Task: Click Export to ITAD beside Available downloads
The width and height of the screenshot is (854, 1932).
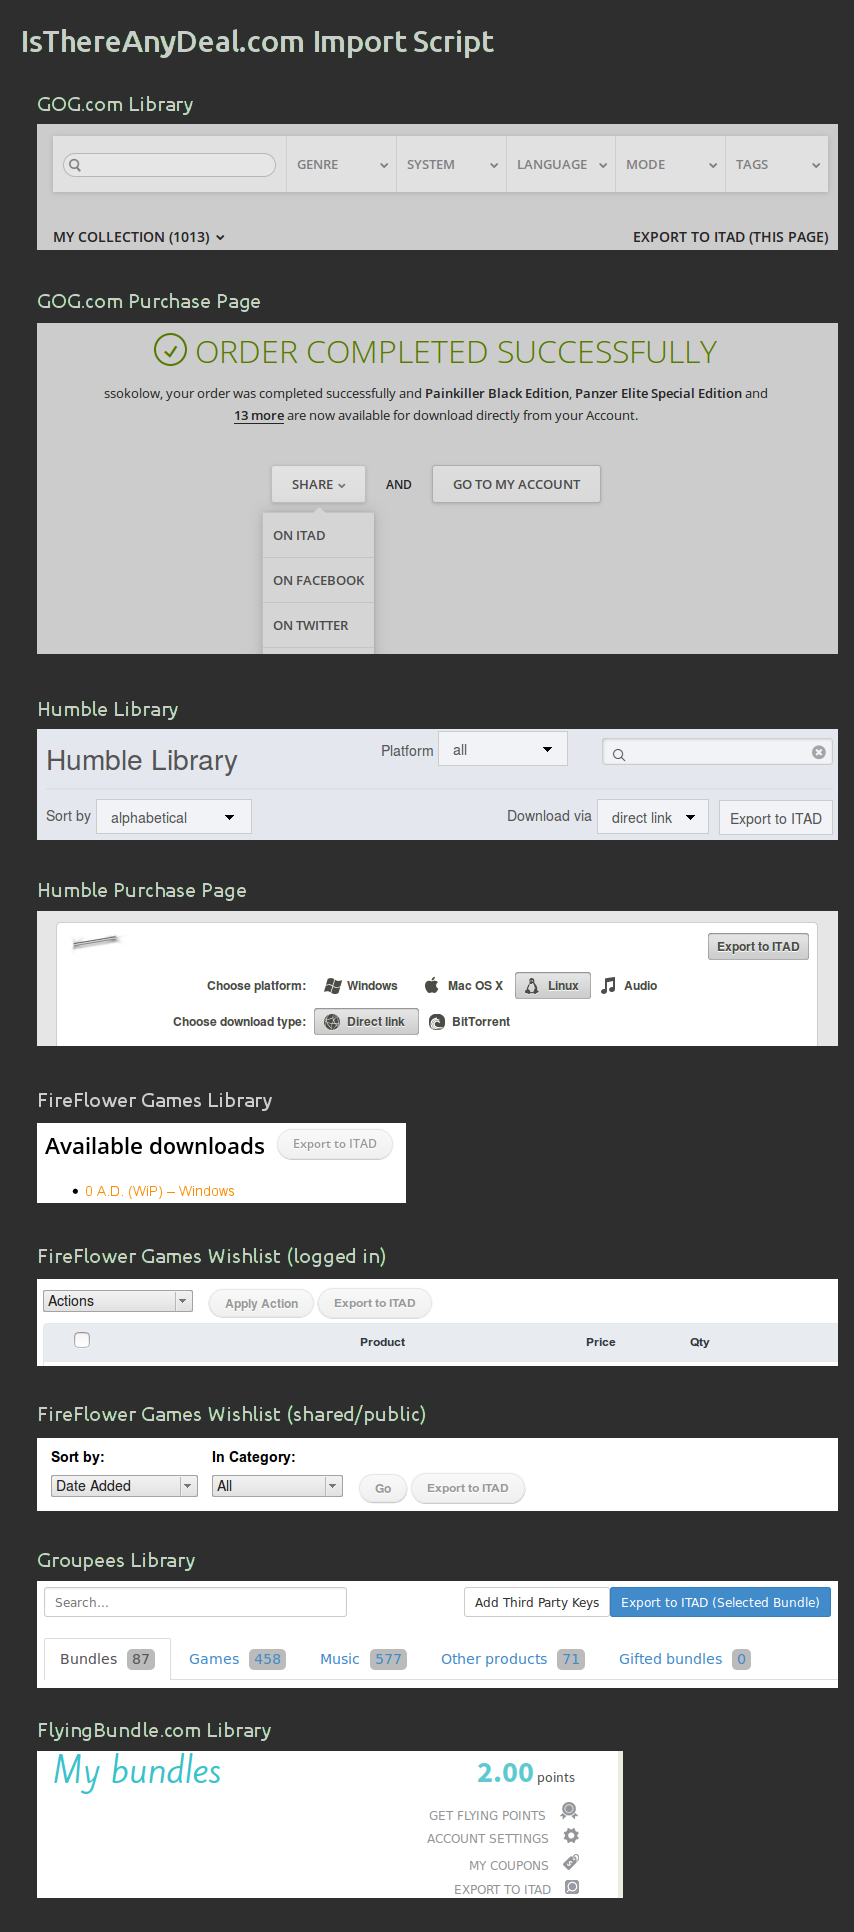Action: coord(335,1144)
